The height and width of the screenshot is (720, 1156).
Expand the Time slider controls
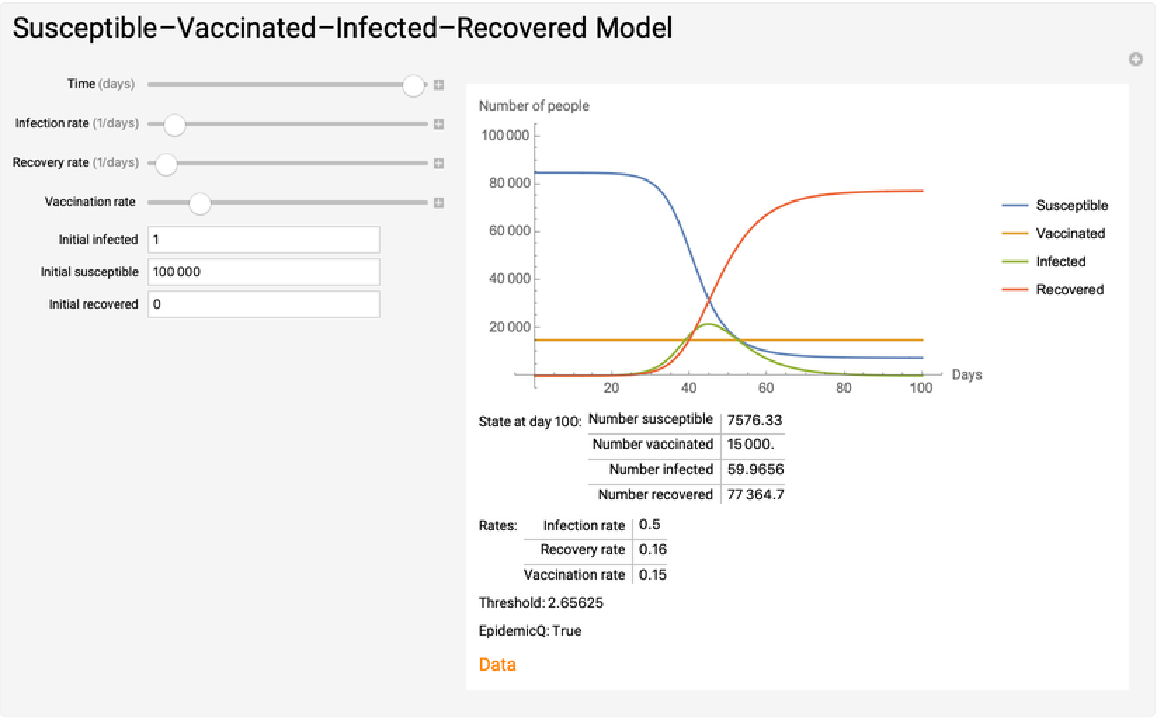(x=438, y=85)
